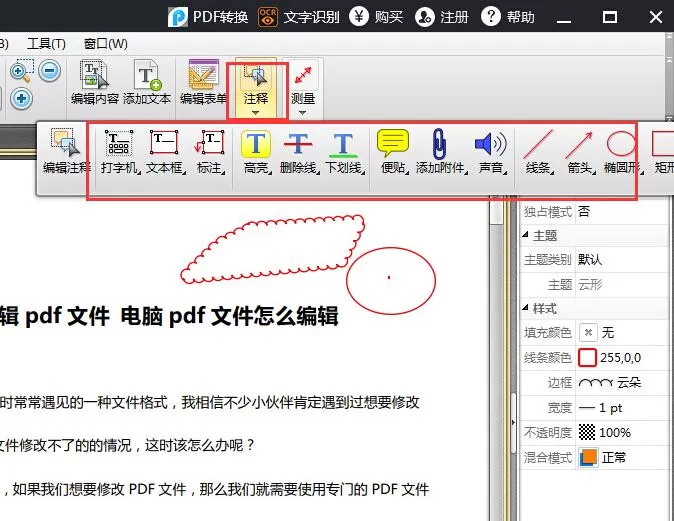
Task: Select the 声音 sound annotation tool
Action: point(492,152)
